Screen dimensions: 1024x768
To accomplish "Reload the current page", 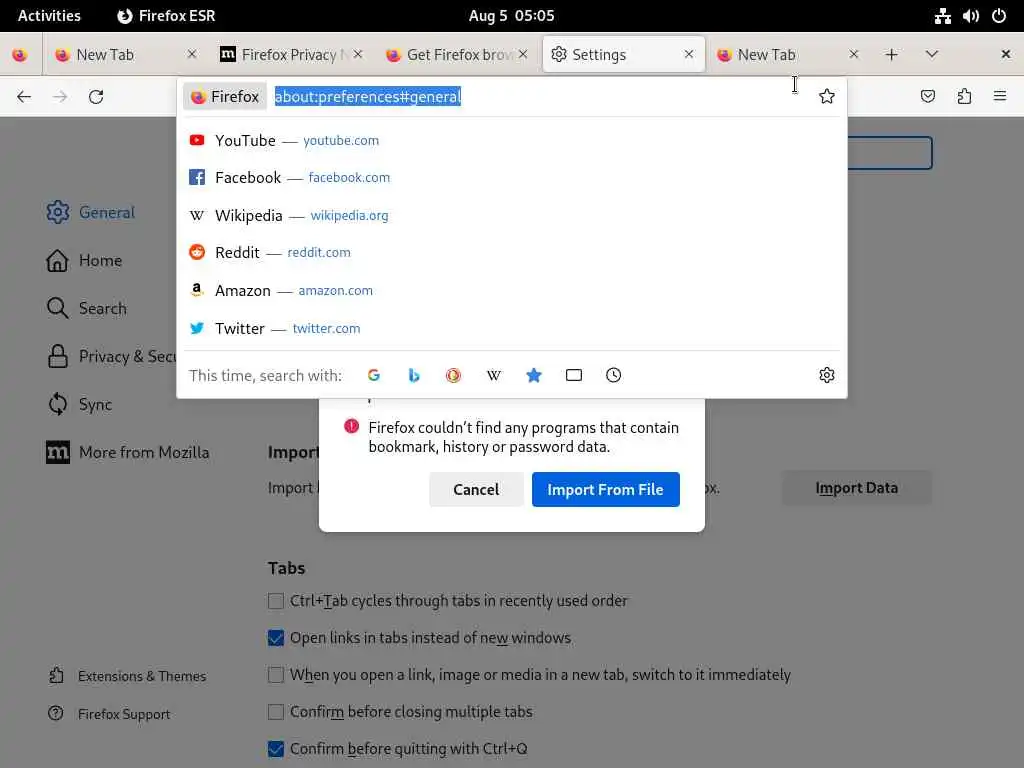I will click(96, 97).
